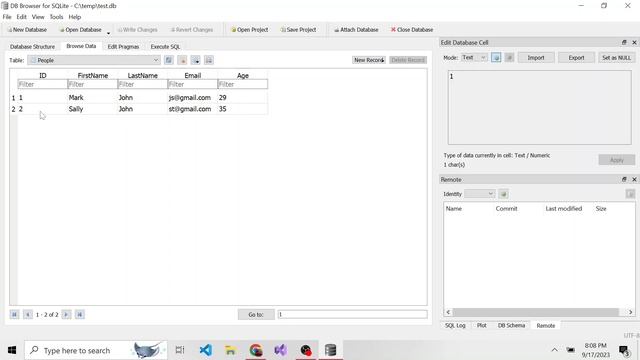Switch to DB Schema bottom tab
This screenshot has width=640, height=360.
click(x=511, y=325)
